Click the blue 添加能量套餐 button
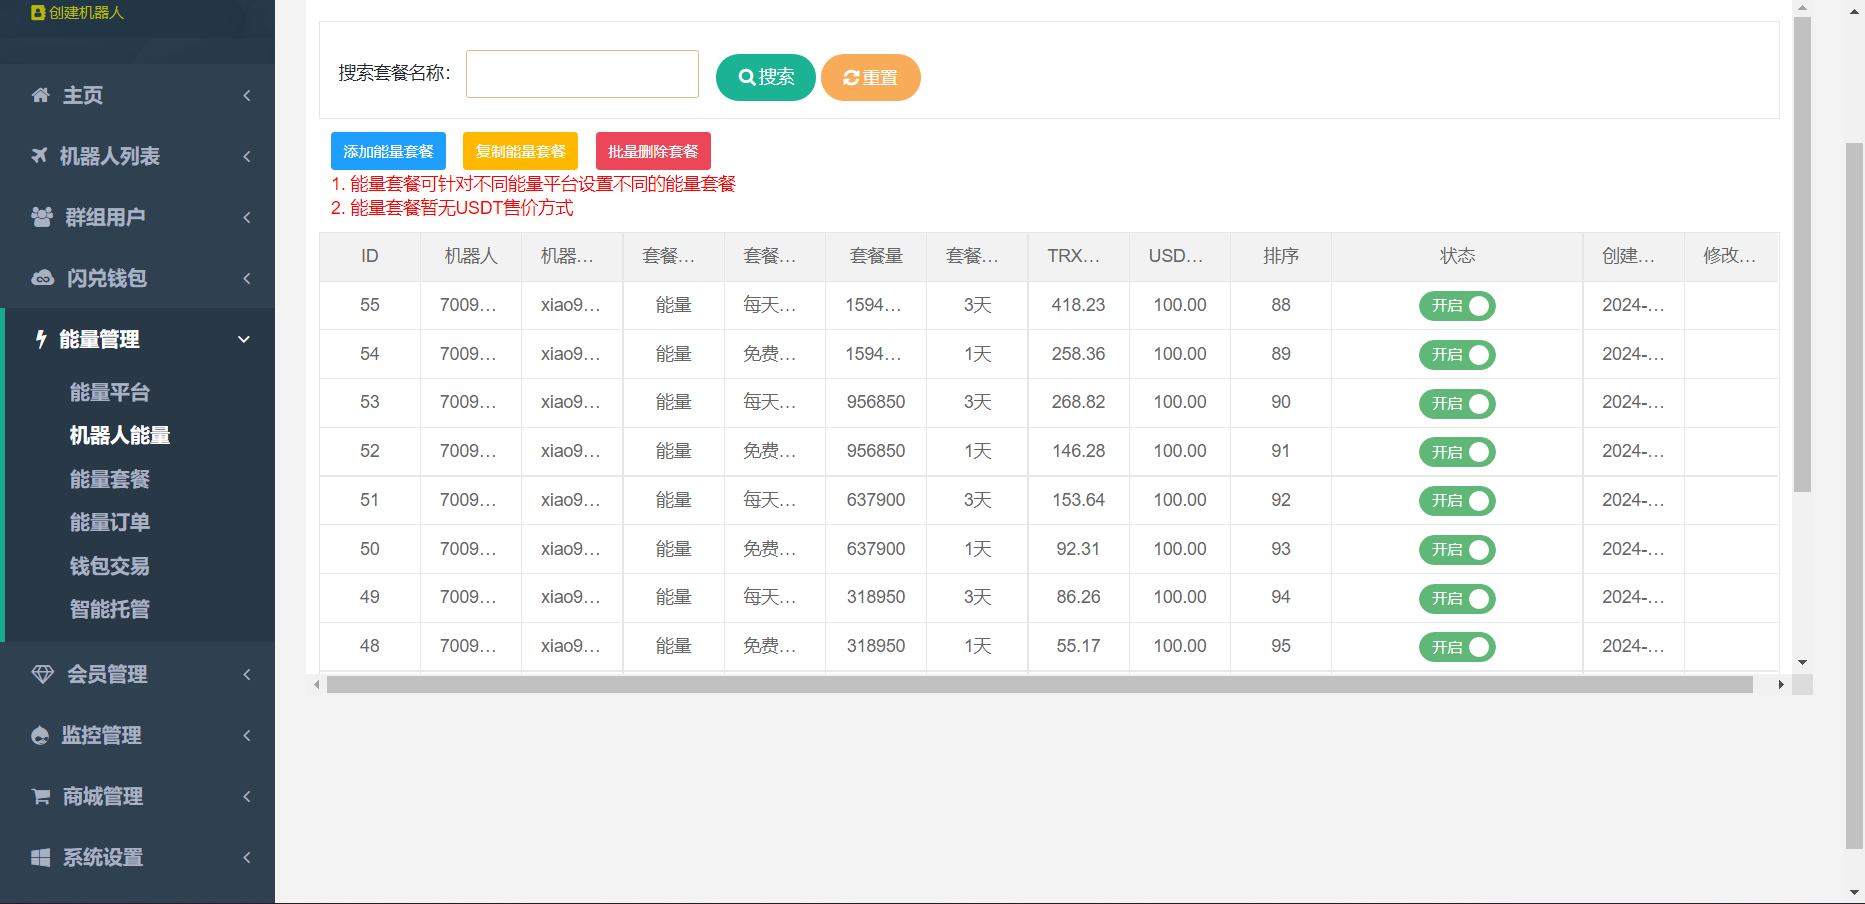1865x904 pixels. click(388, 151)
